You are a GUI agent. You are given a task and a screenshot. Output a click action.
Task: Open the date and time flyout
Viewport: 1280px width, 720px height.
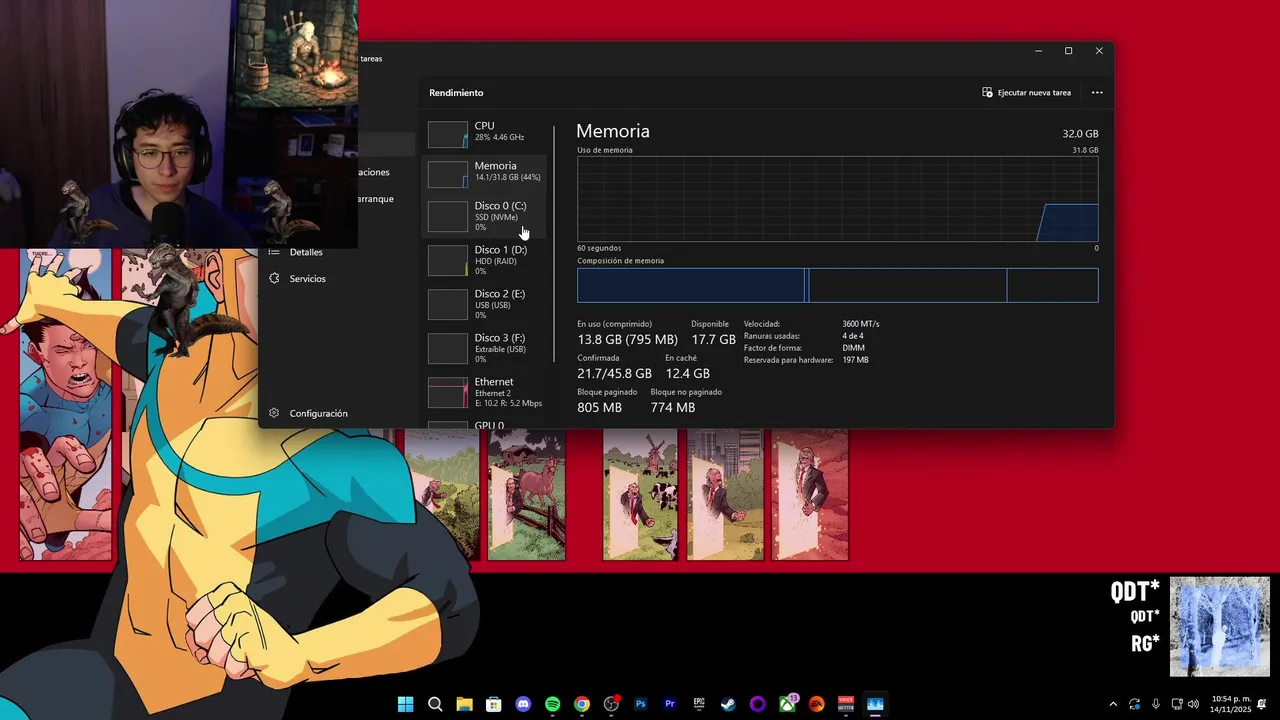click(1230, 704)
